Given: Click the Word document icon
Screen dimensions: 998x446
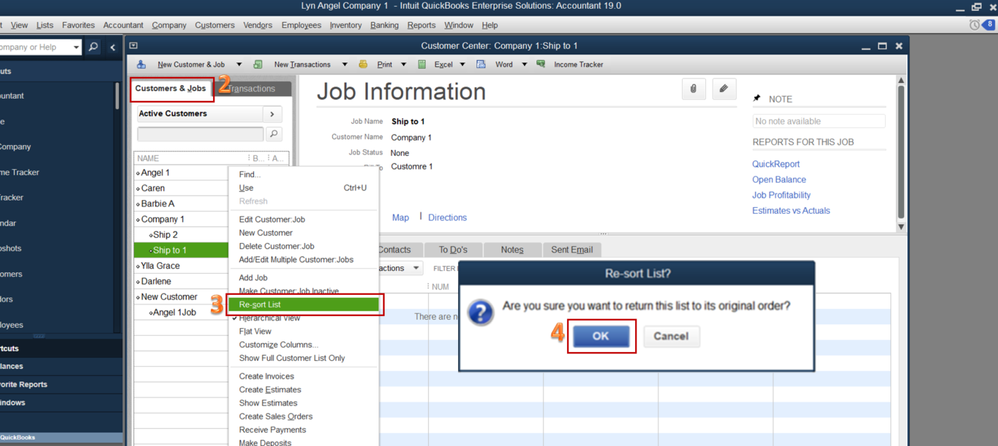Looking at the screenshot, I should 482,64.
